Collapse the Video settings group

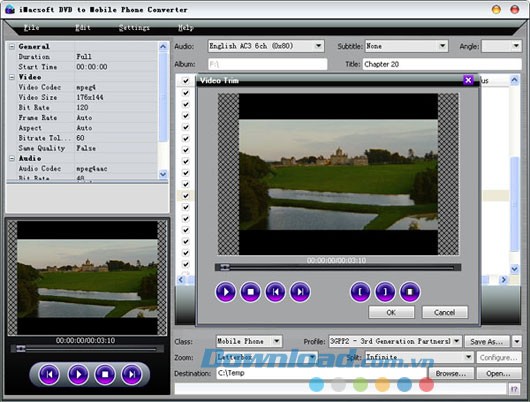(12, 77)
